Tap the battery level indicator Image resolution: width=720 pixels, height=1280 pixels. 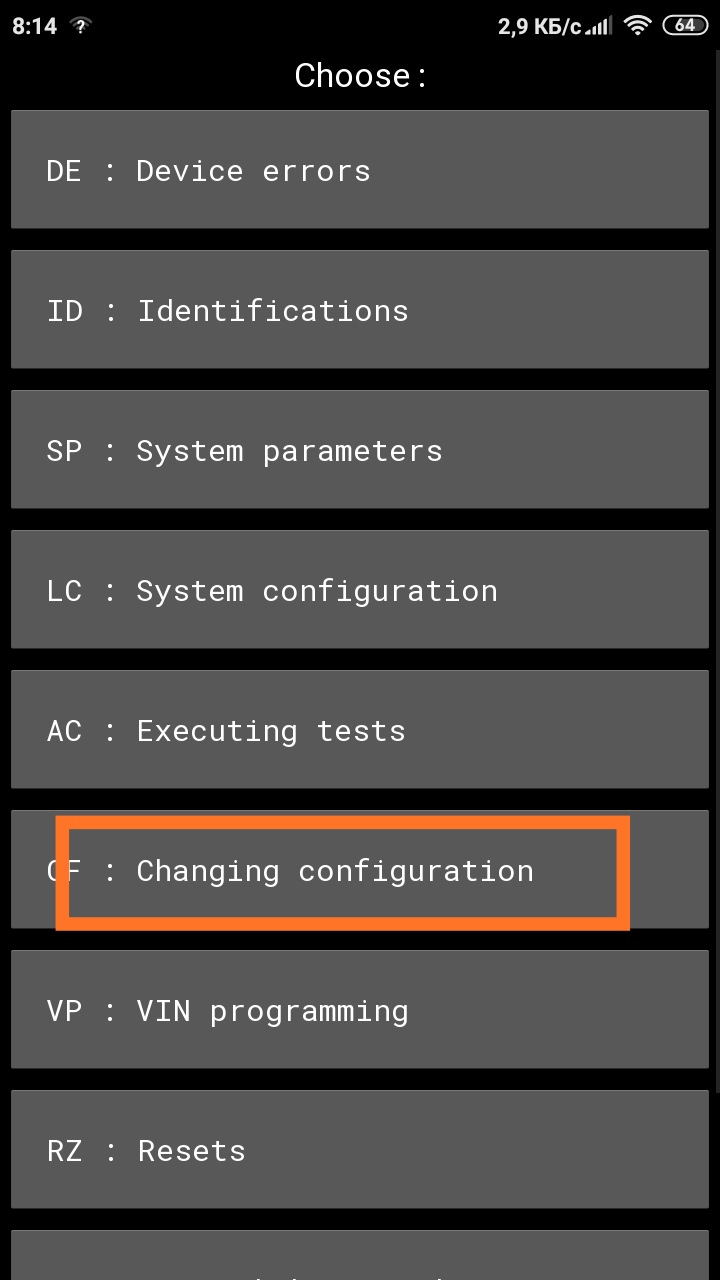point(685,26)
